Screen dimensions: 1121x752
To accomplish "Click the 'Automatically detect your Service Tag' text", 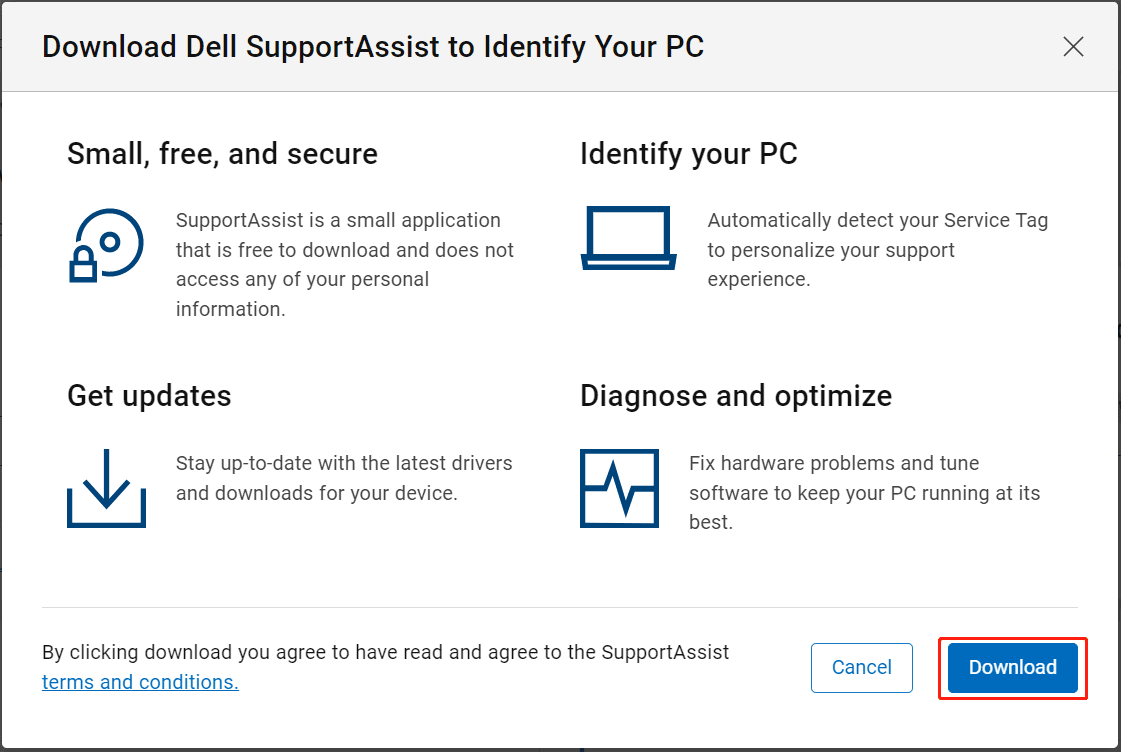I will 876,249.
